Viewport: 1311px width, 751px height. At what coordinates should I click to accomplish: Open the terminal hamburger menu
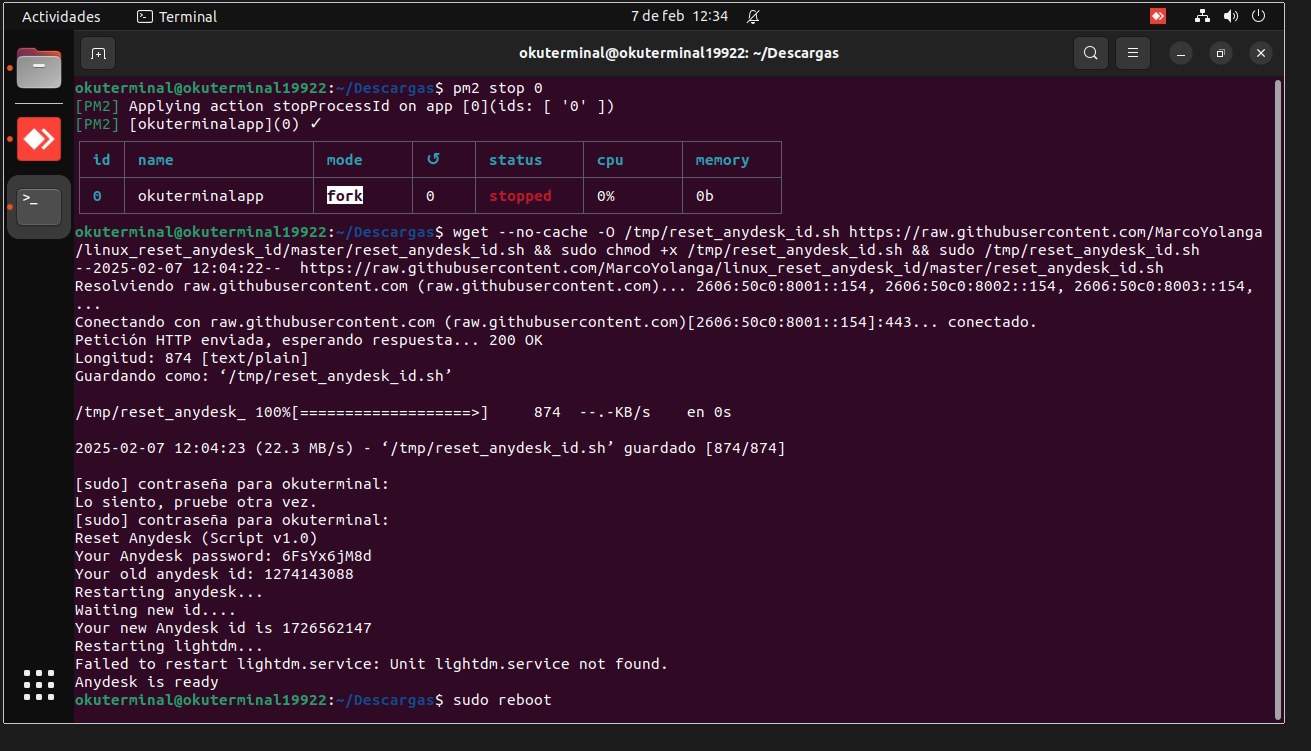coord(1132,53)
